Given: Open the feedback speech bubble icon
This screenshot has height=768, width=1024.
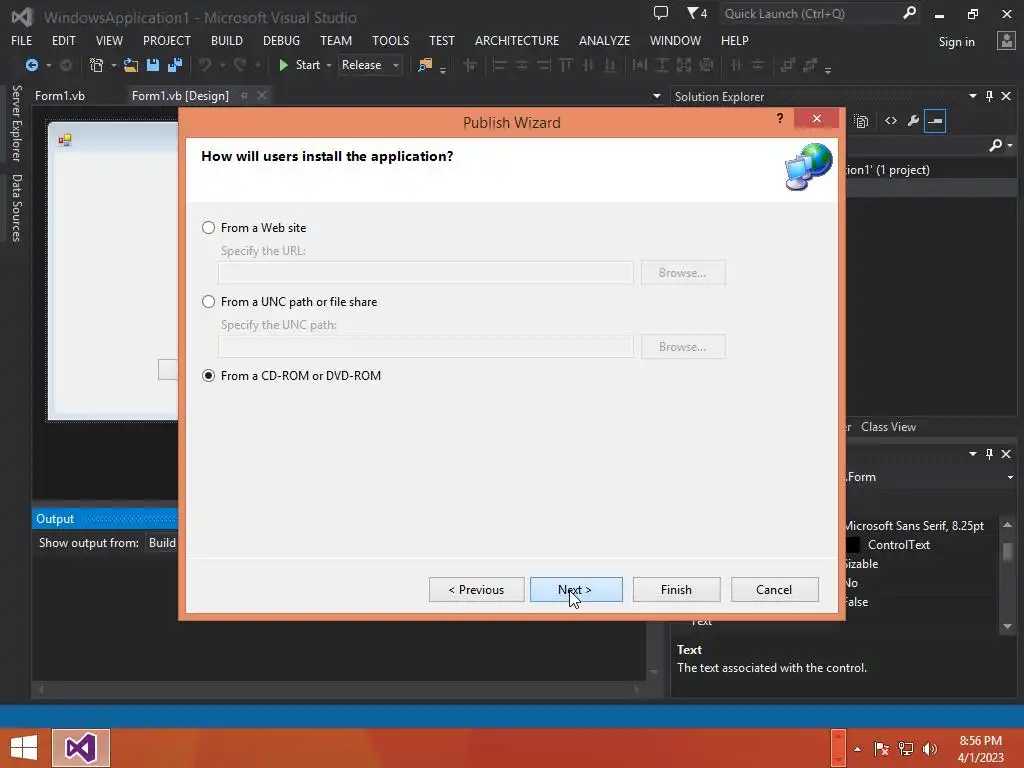Looking at the screenshot, I should [x=661, y=13].
